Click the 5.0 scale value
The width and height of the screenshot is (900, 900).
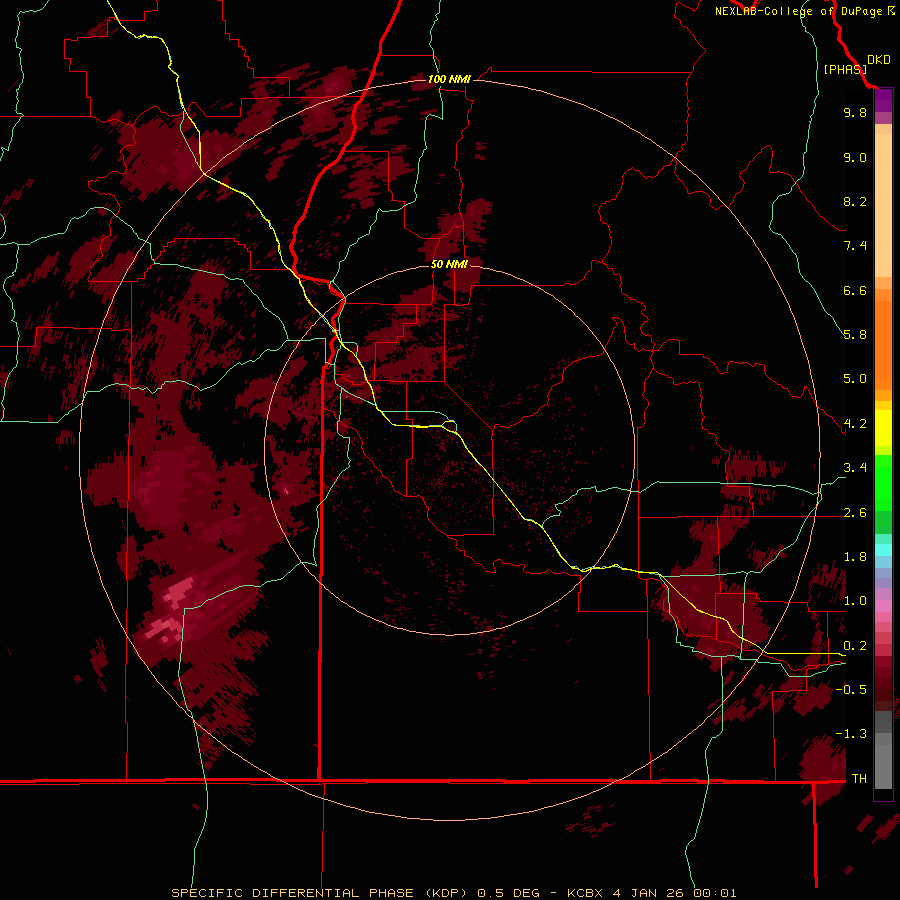point(855,379)
